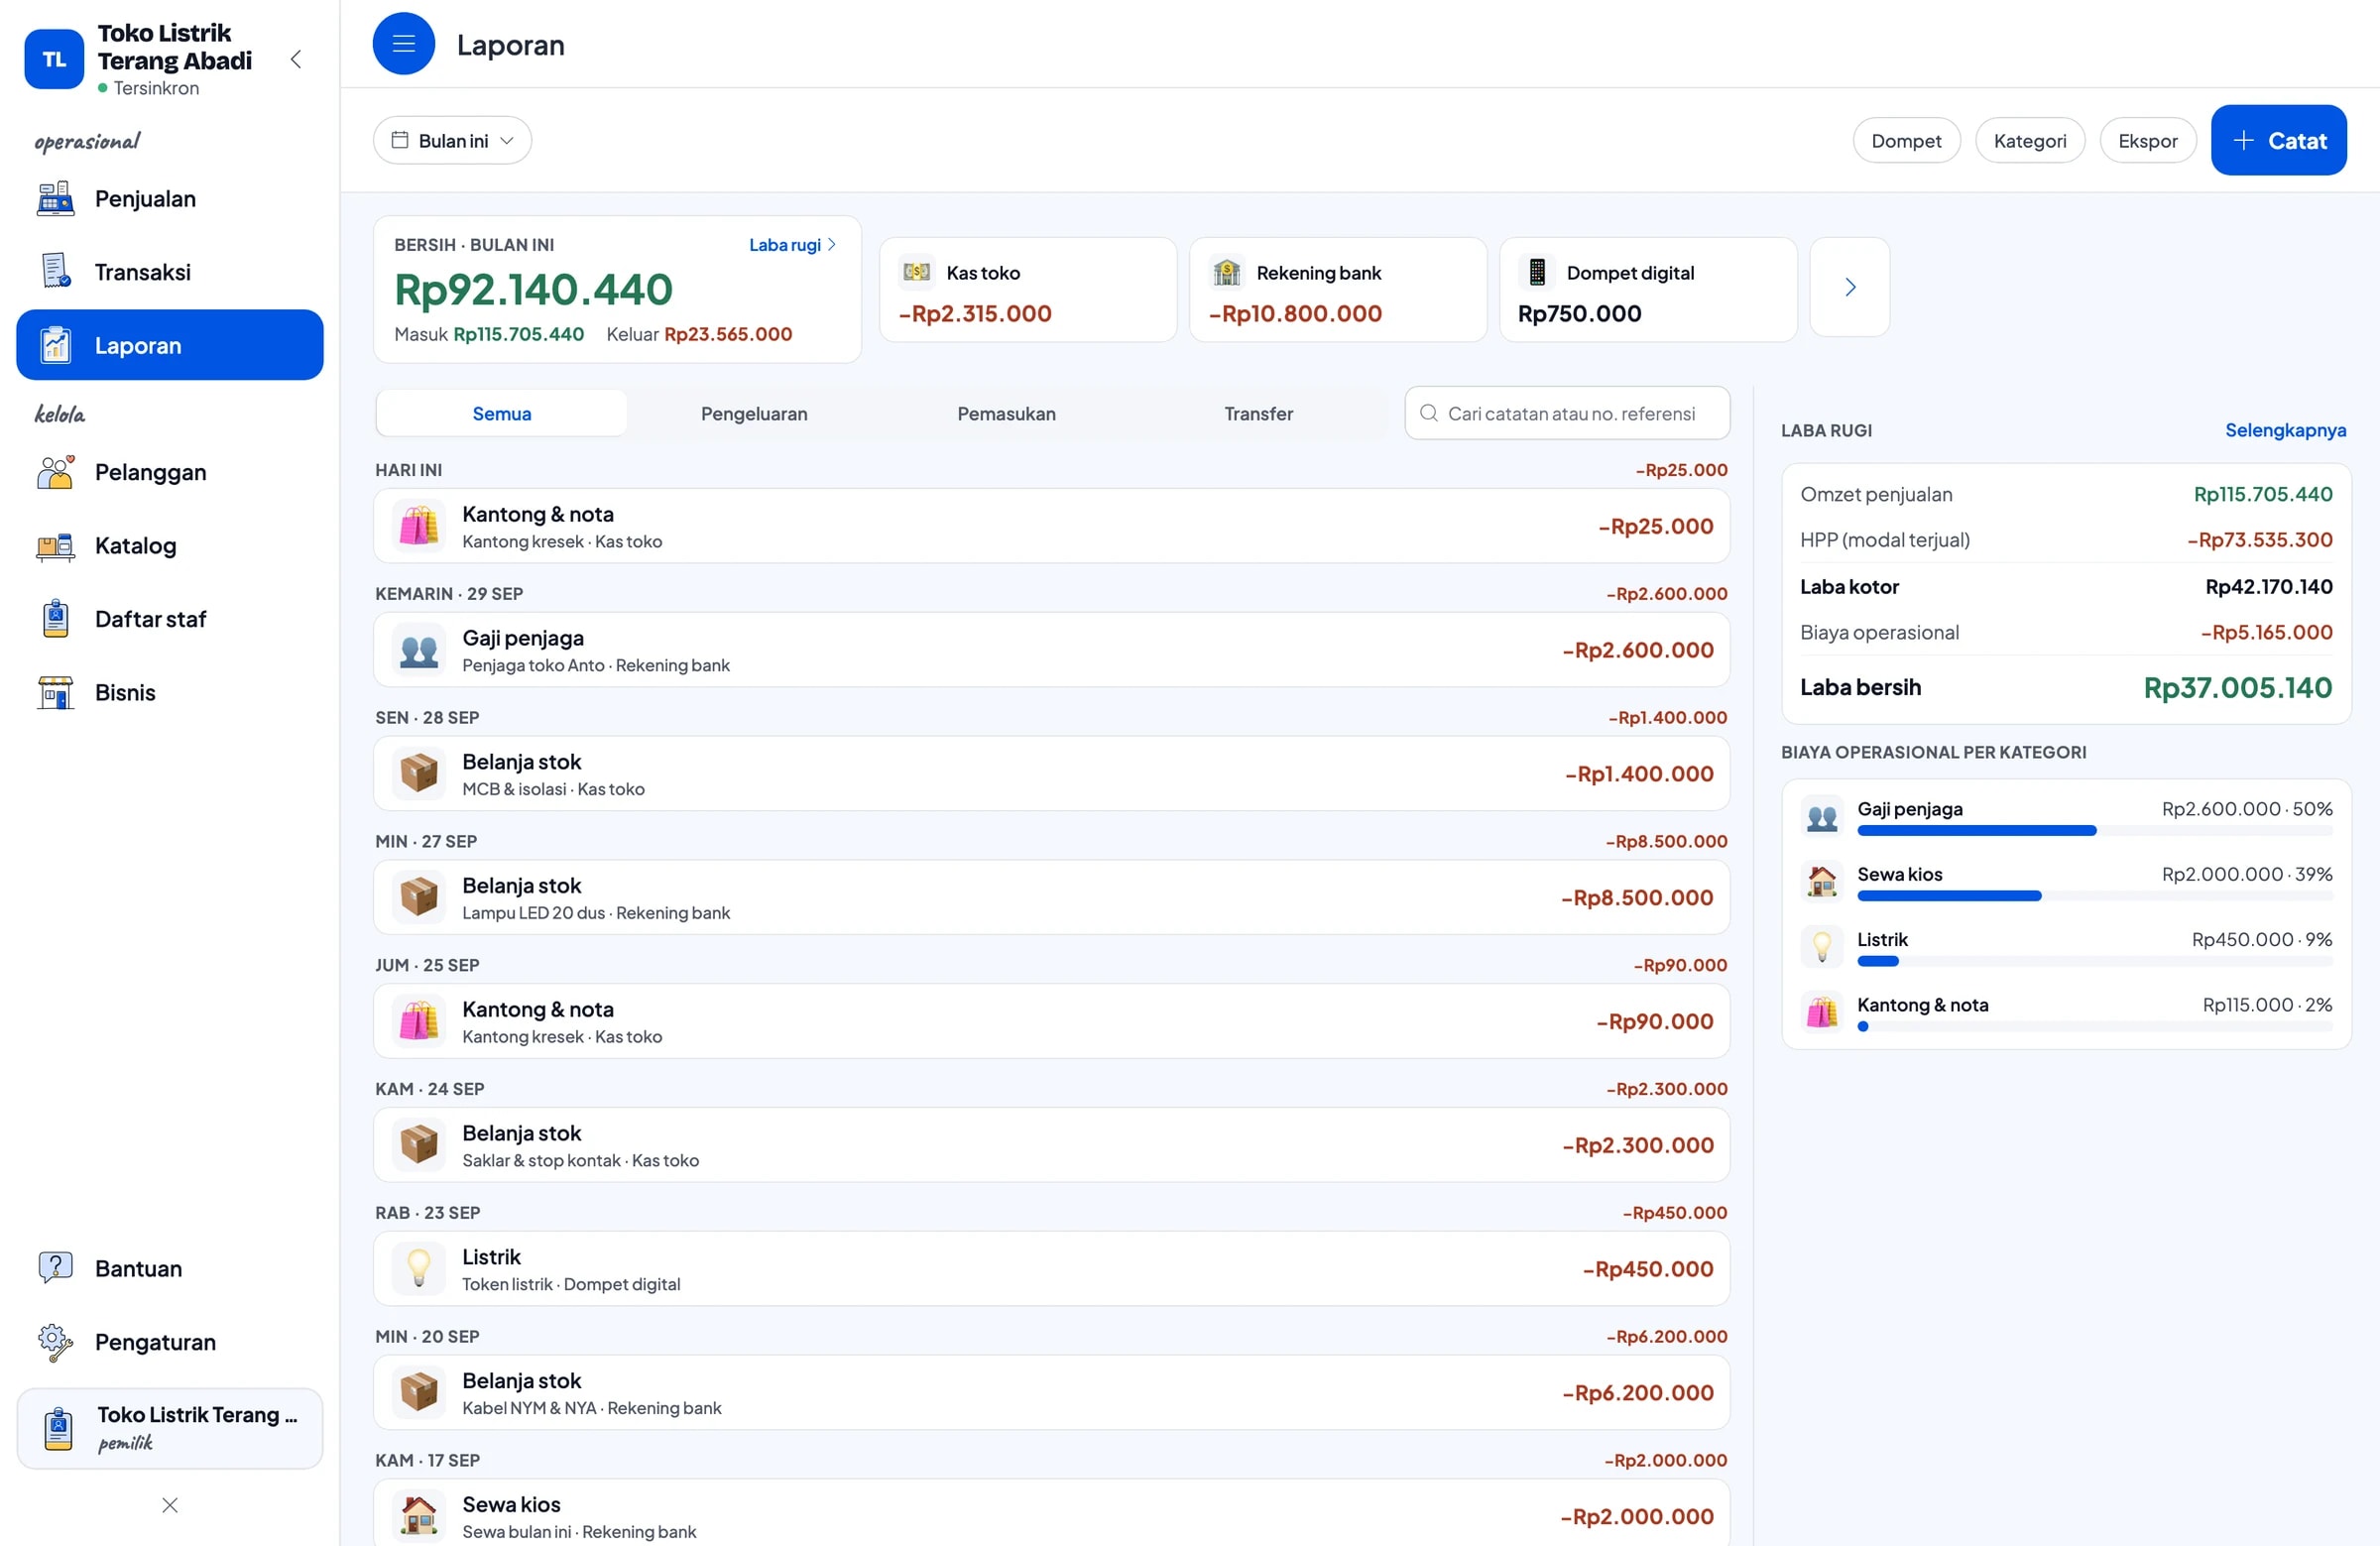Open the store owner account switcher

pos(170,1428)
